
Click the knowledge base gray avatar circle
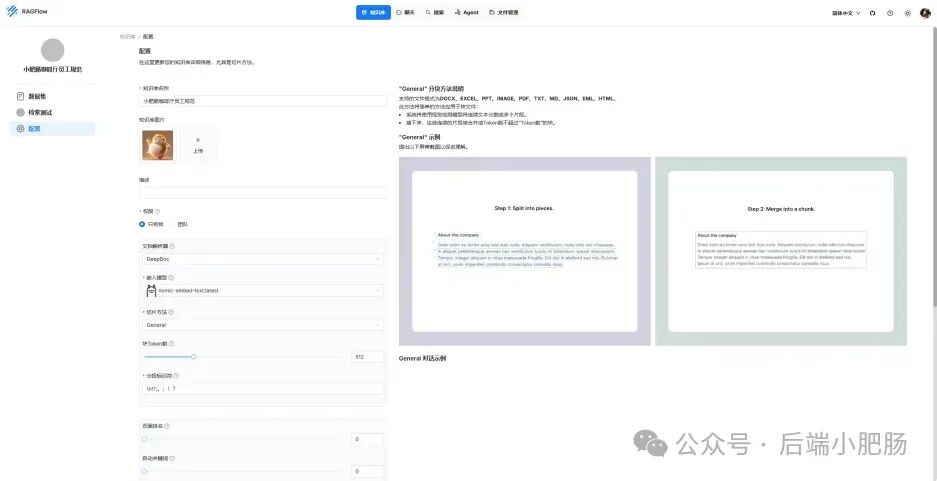[x=53, y=50]
